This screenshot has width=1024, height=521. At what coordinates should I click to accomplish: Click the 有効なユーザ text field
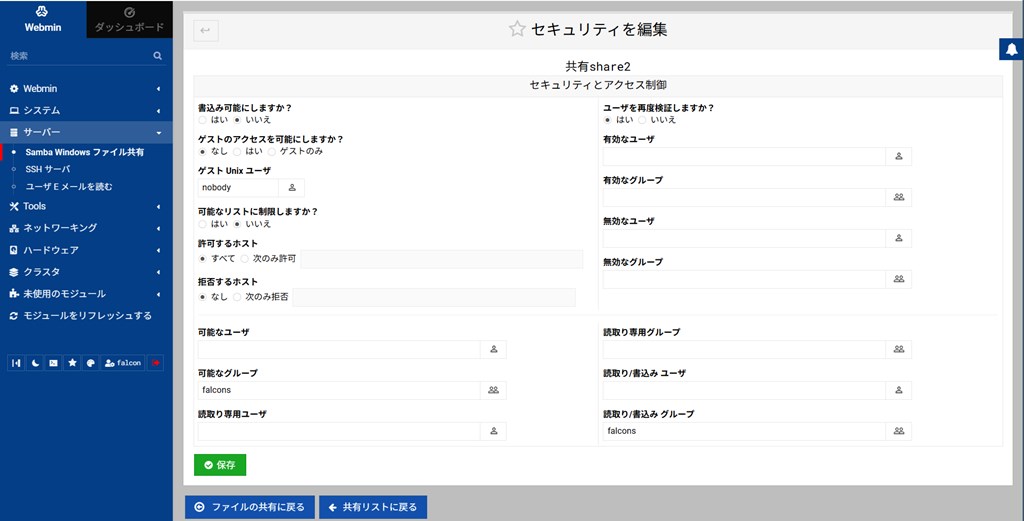tap(744, 156)
